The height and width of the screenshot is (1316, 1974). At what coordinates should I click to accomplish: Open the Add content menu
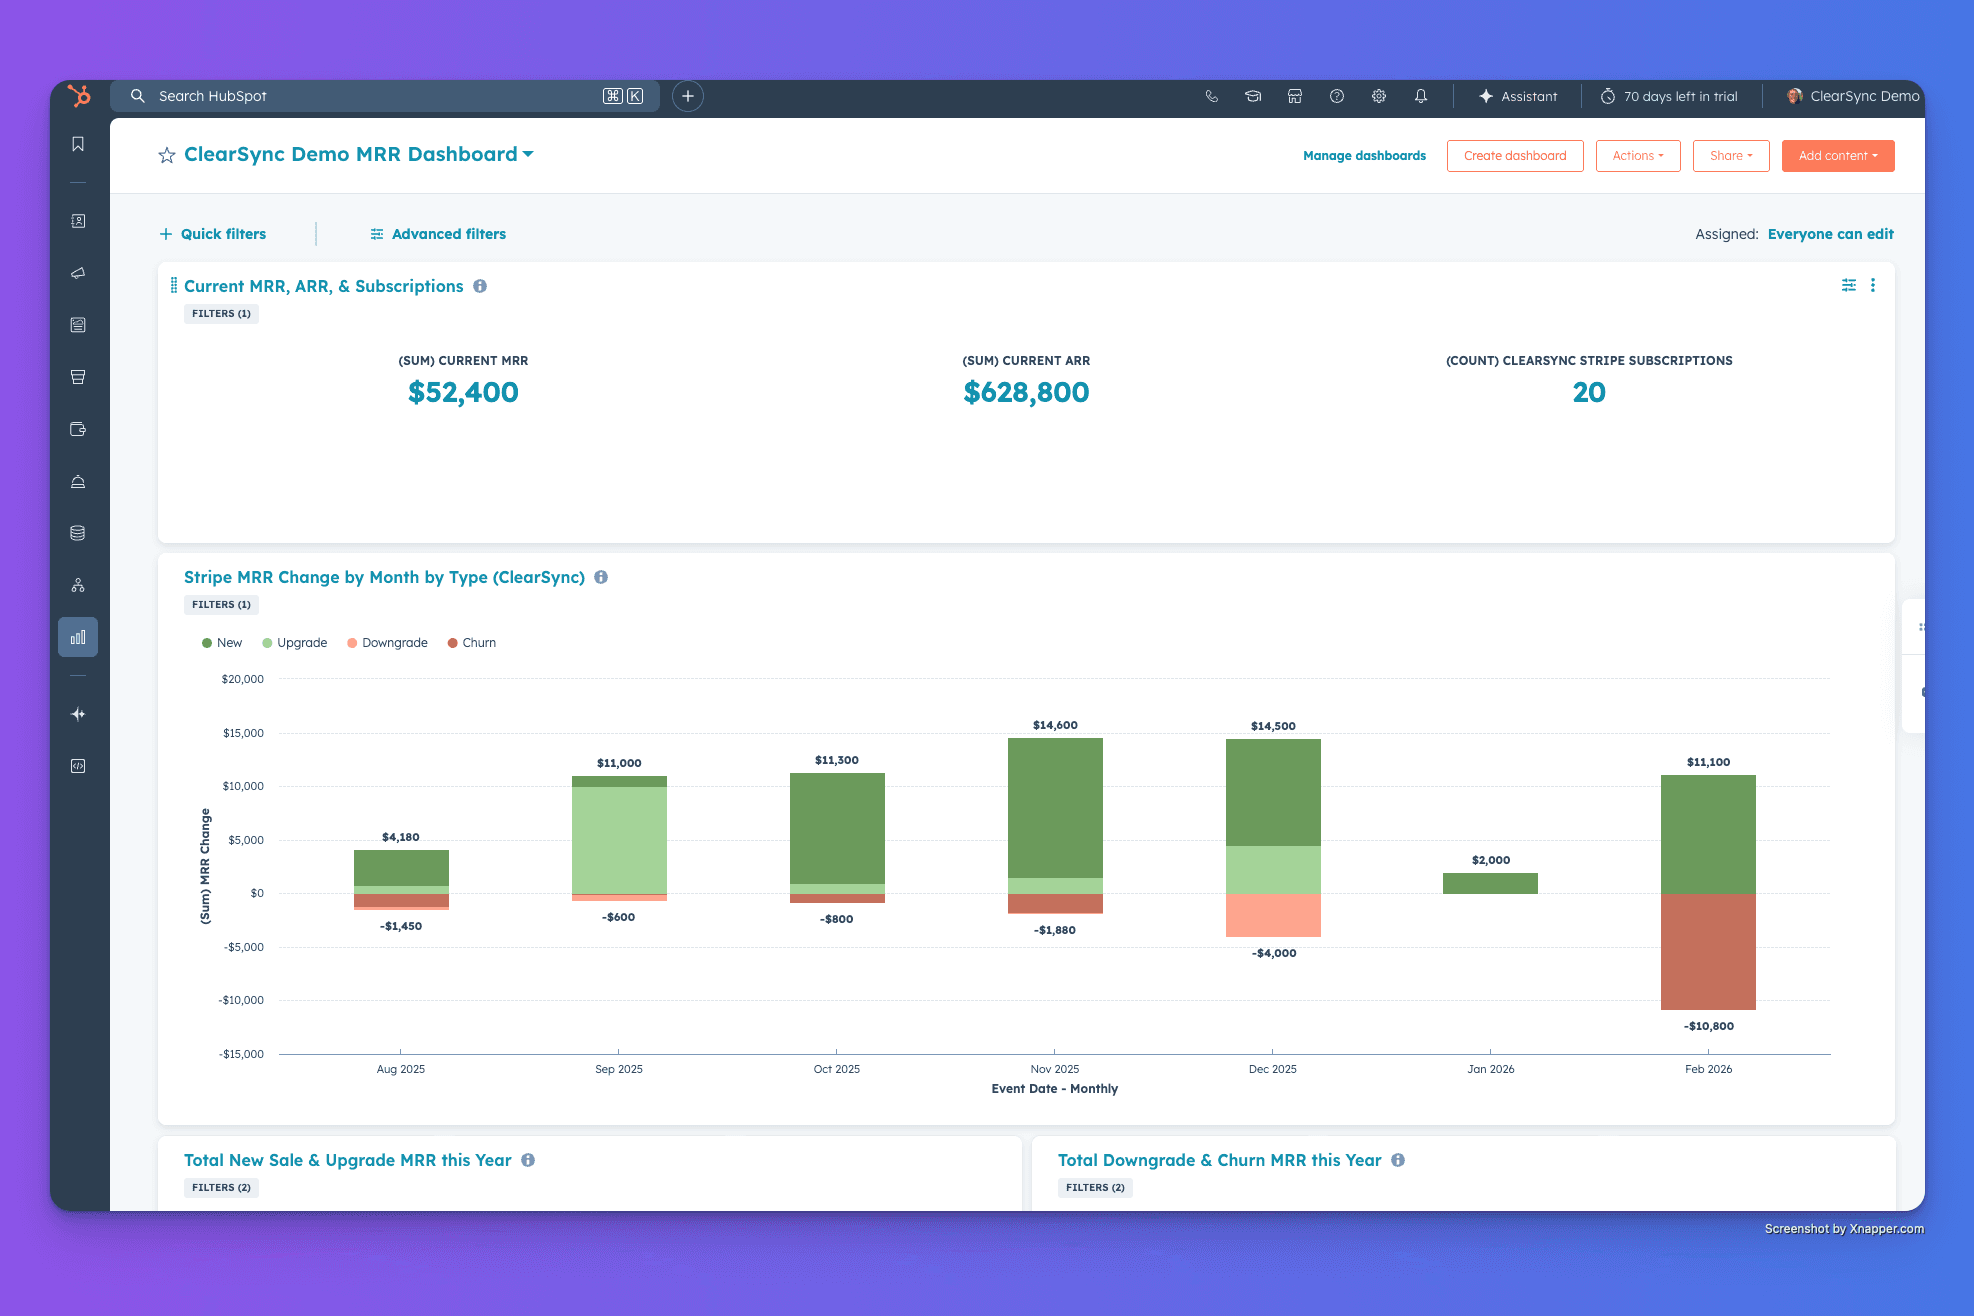(x=1838, y=155)
